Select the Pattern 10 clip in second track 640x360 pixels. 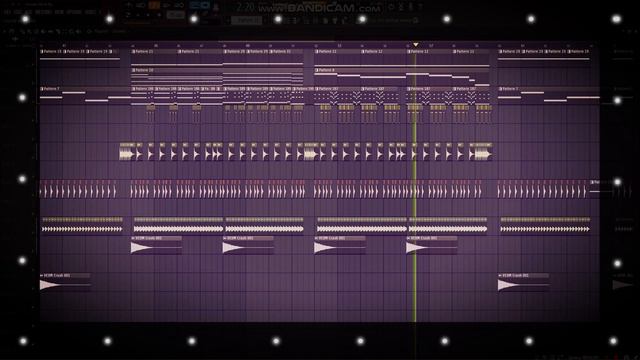click(x=217, y=77)
